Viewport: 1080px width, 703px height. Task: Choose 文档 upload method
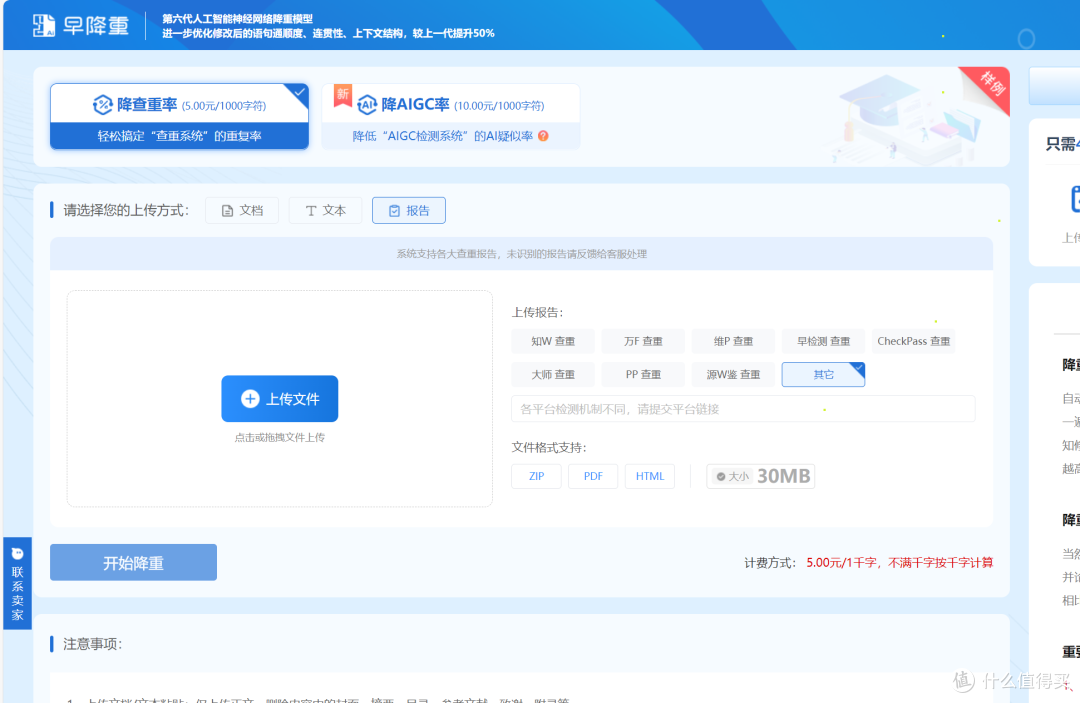coord(242,211)
